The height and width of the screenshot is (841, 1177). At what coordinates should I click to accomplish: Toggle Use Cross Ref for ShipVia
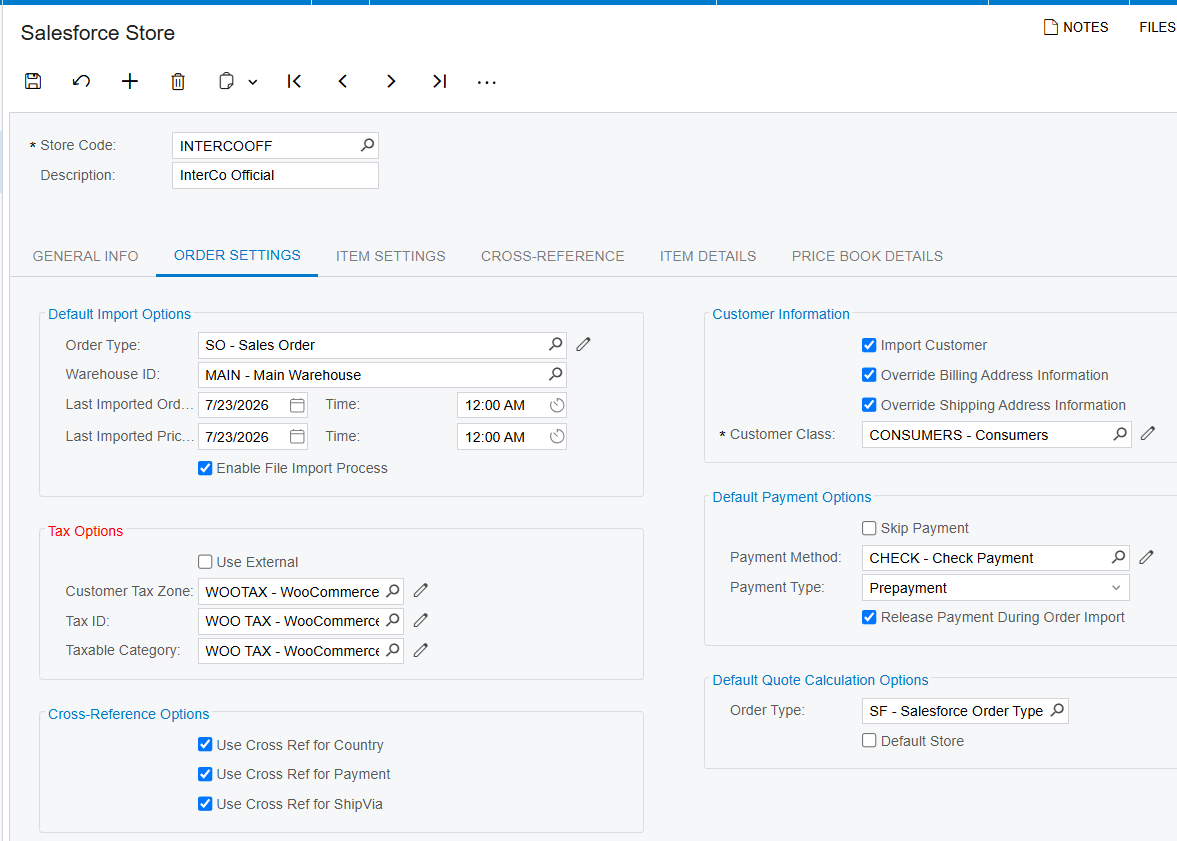(205, 803)
